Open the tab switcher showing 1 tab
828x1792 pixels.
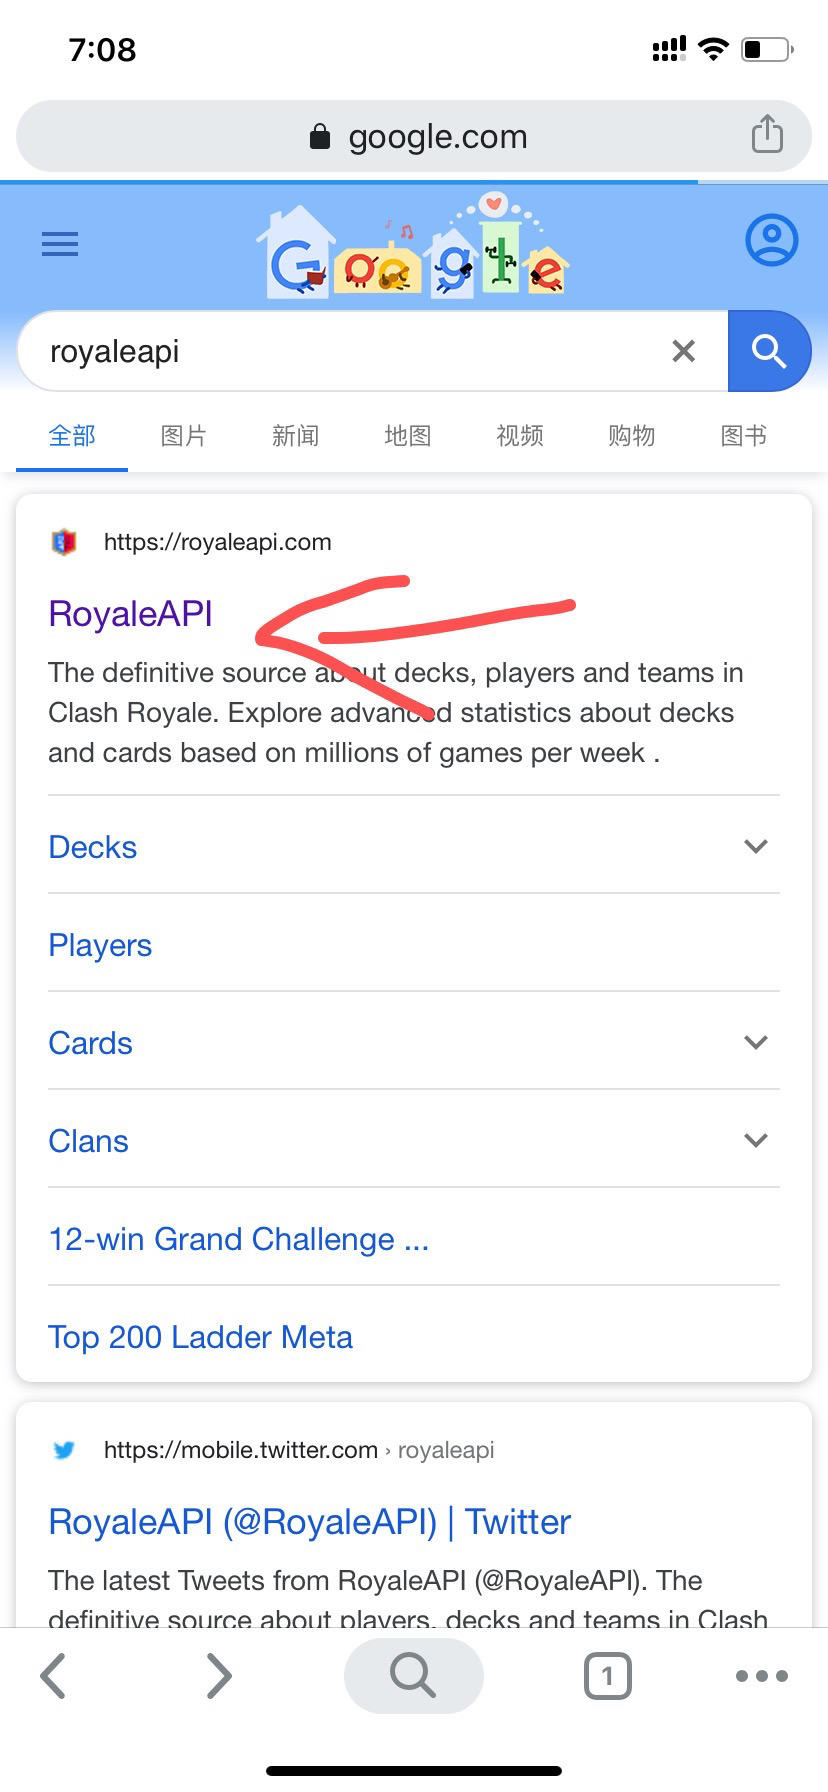point(607,1675)
